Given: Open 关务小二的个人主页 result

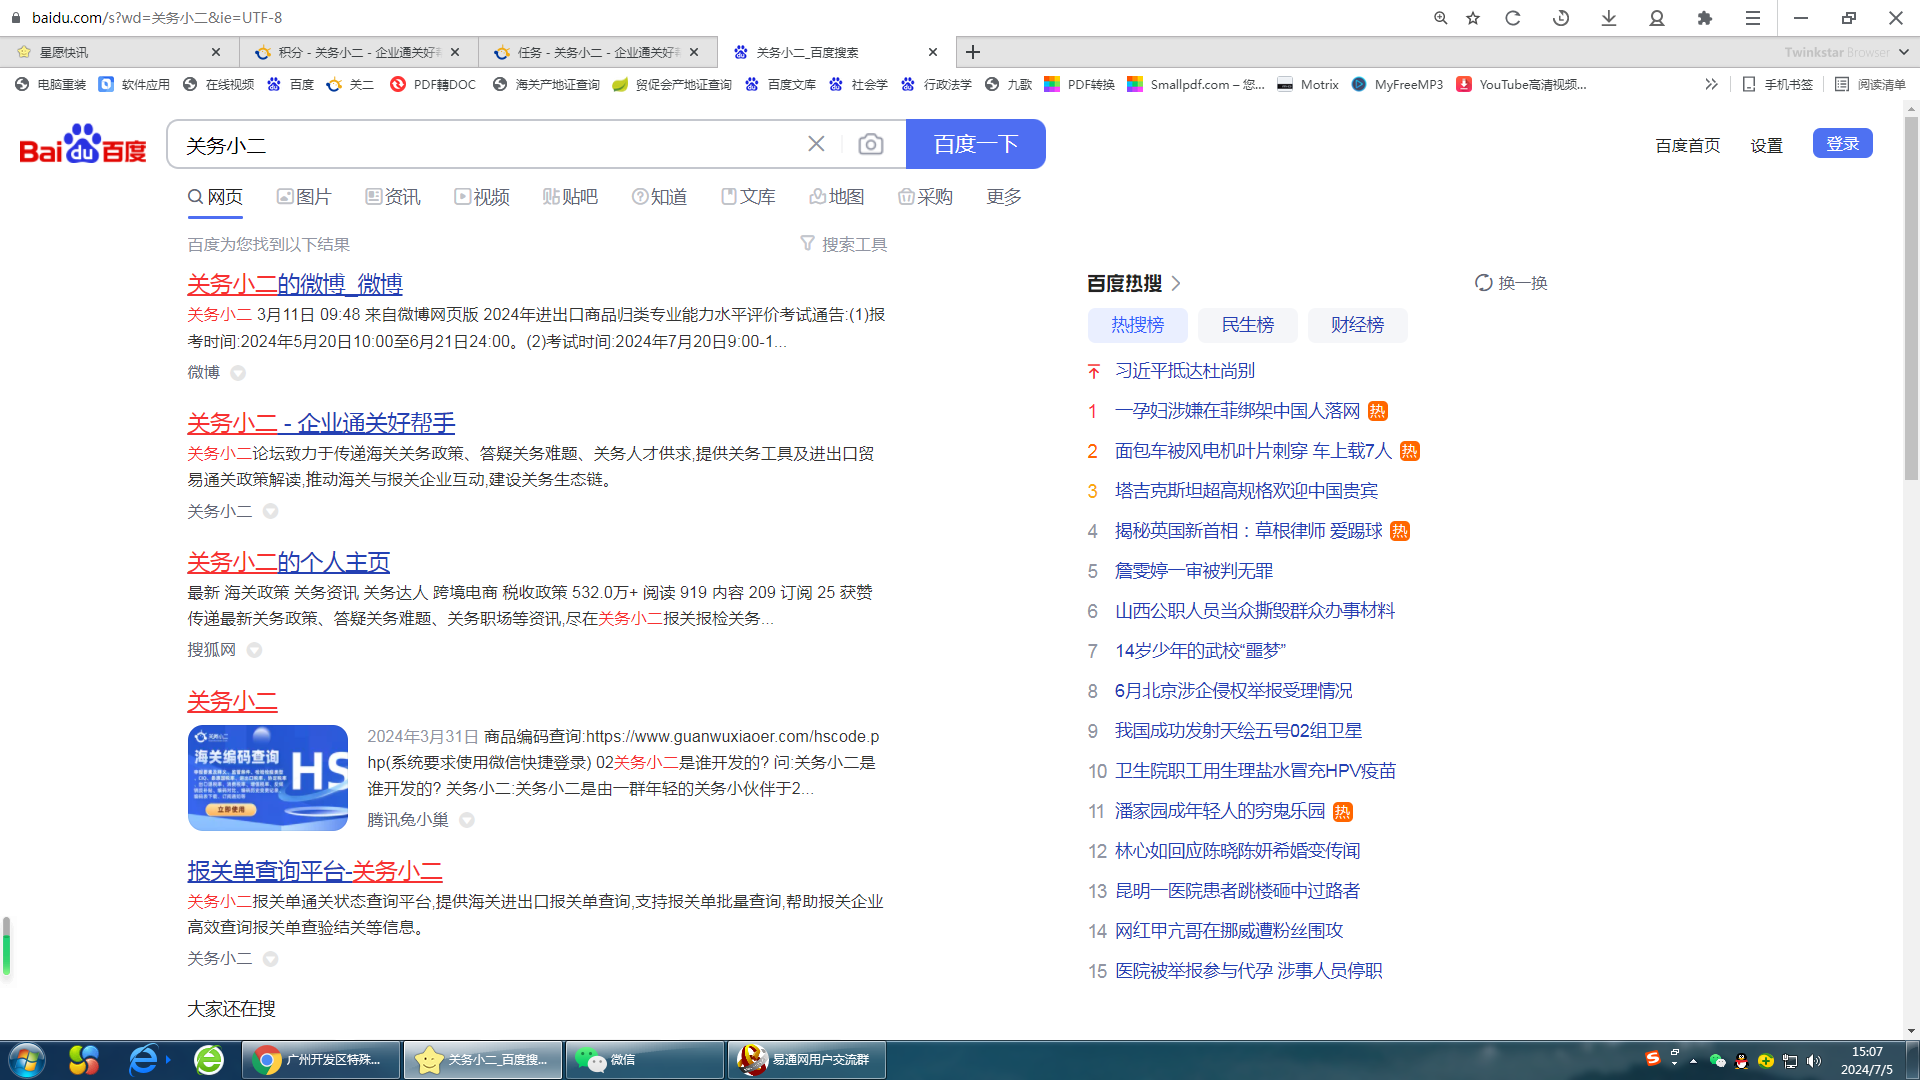Looking at the screenshot, I should point(289,562).
